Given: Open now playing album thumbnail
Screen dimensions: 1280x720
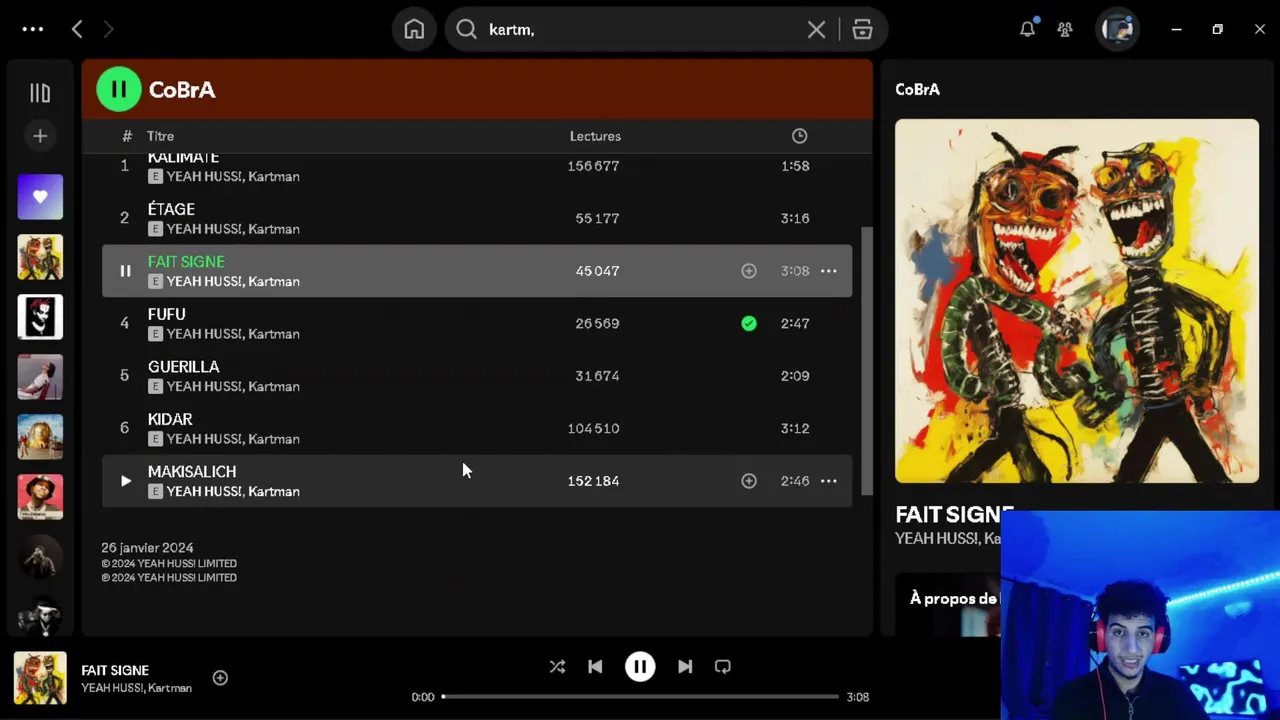Looking at the screenshot, I should coord(40,678).
